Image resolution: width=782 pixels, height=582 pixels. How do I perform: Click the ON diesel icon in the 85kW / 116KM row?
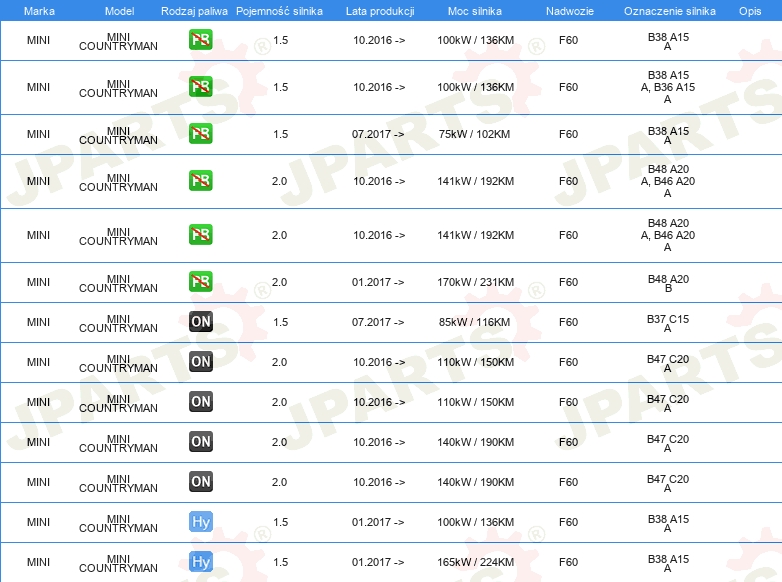click(x=200, y=322)
